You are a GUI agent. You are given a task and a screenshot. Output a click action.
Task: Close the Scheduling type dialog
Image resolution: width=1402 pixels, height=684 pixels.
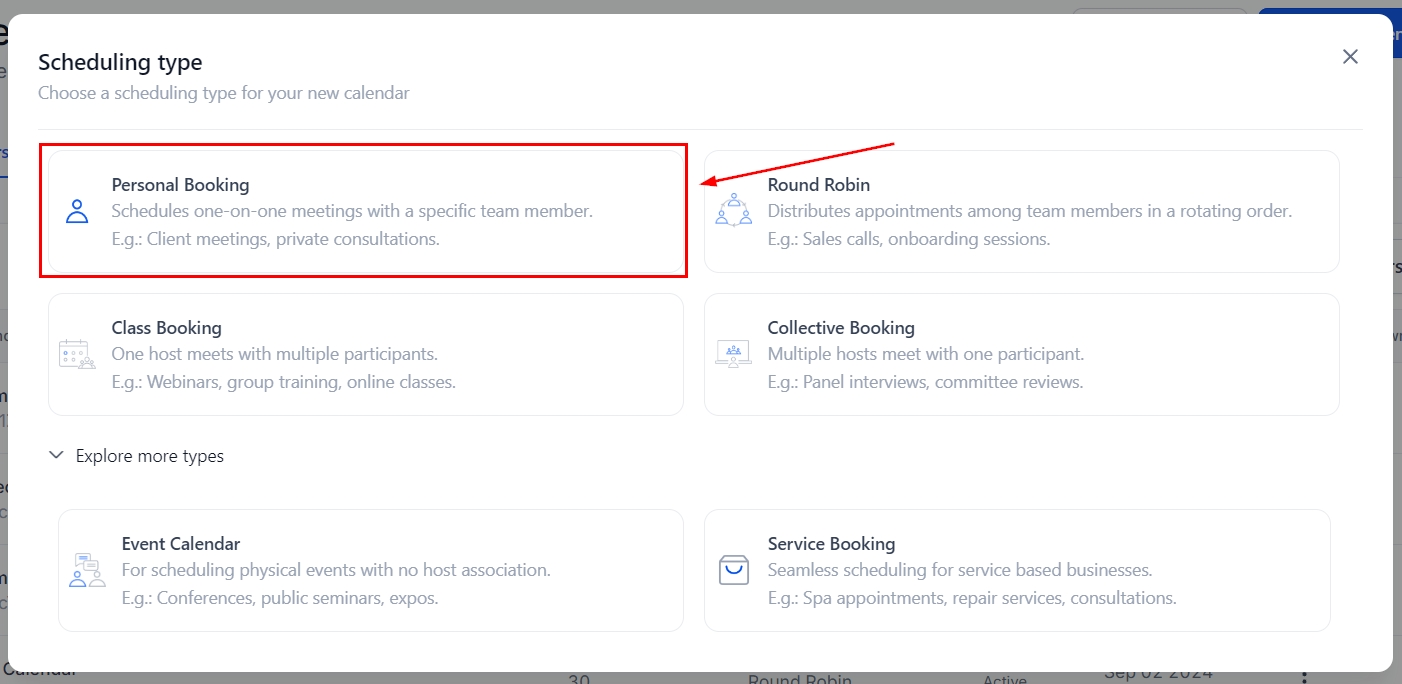point(1350,57)
